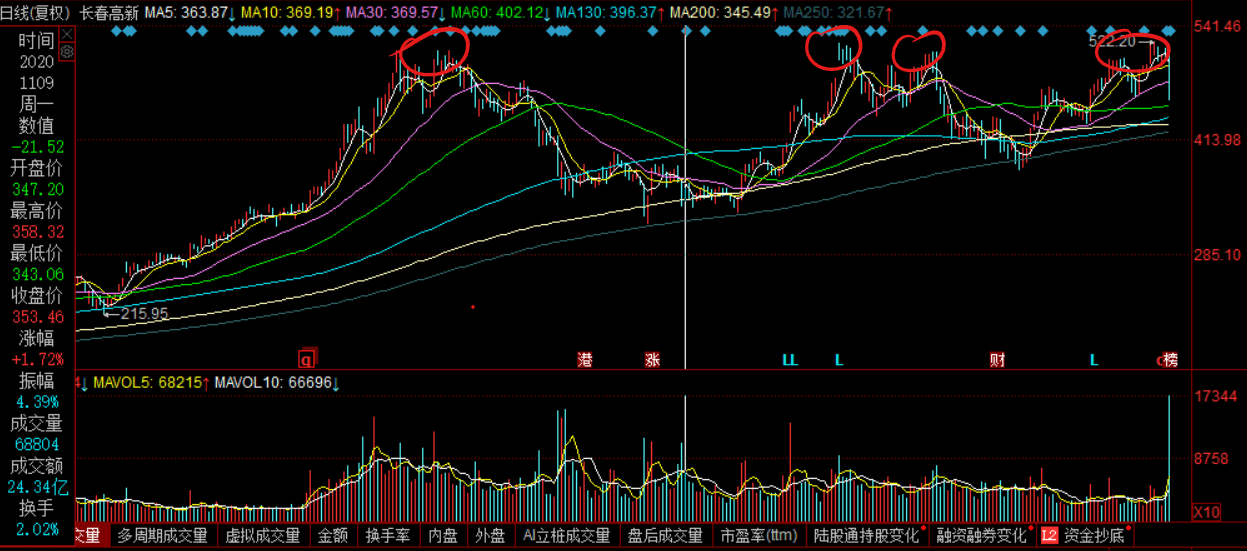
Task: Close the data info panel
Action: [67, 34]
